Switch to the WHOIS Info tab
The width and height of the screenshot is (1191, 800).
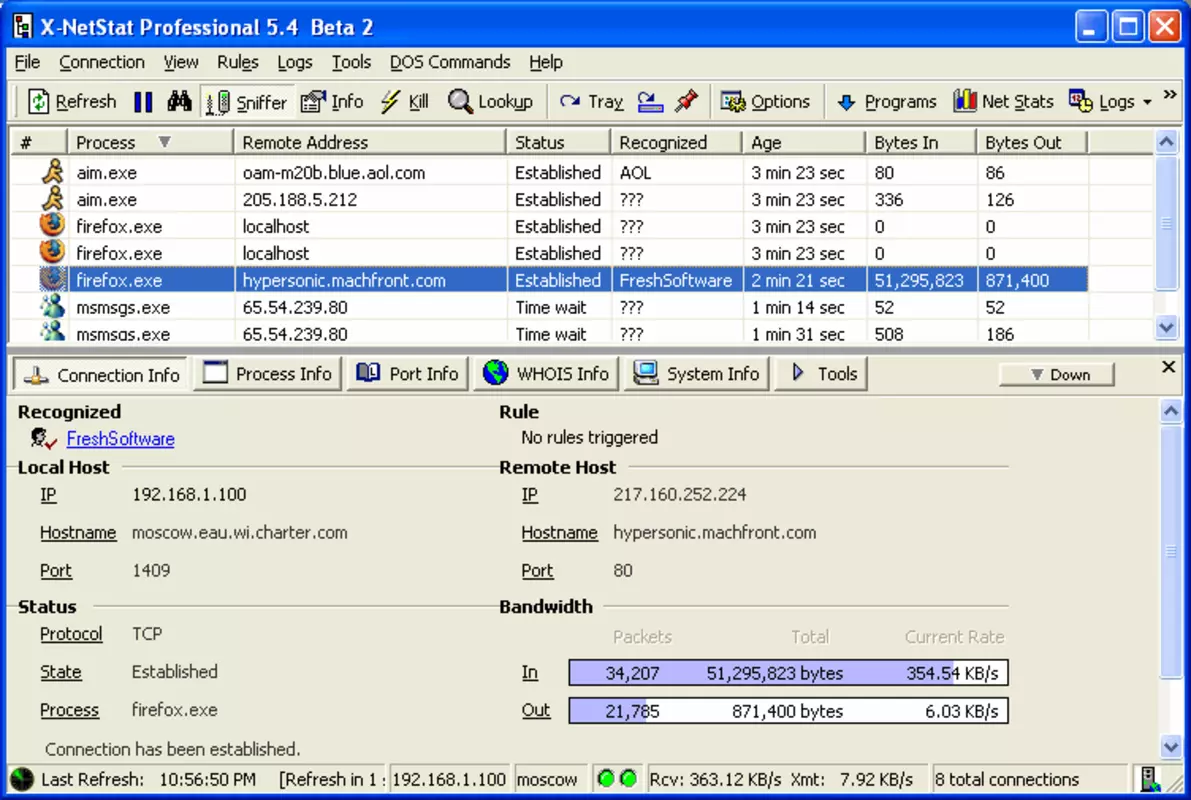click(545, 374)
